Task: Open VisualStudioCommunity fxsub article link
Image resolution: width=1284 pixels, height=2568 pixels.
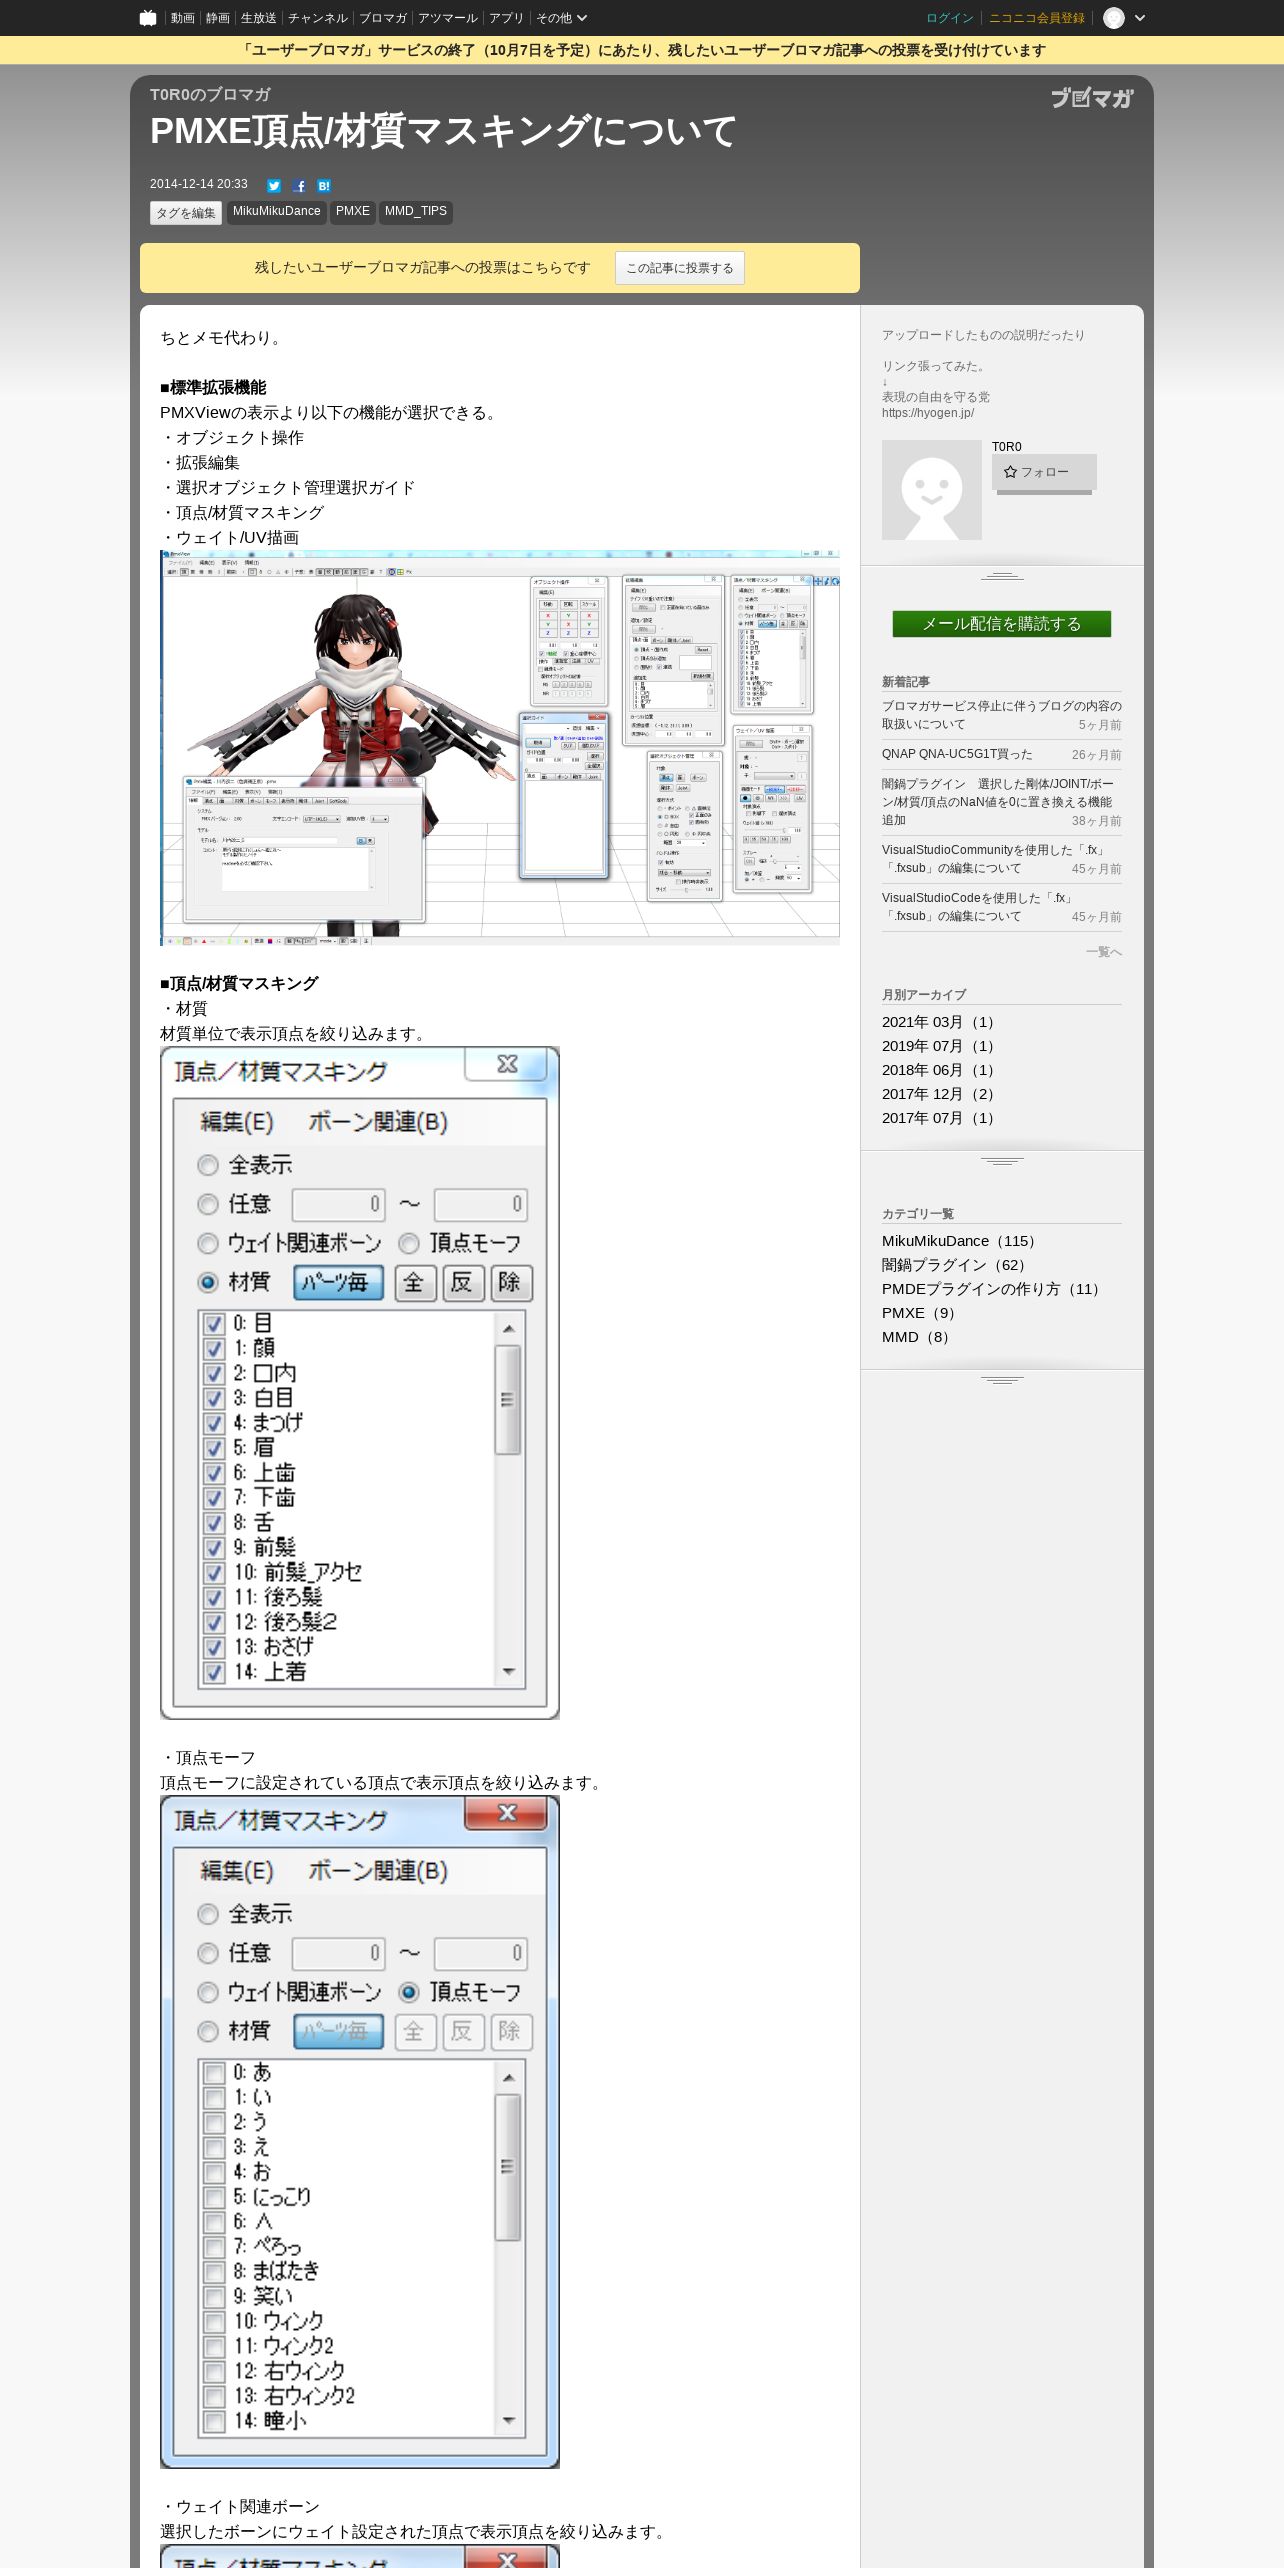Action: click(994, 859)
